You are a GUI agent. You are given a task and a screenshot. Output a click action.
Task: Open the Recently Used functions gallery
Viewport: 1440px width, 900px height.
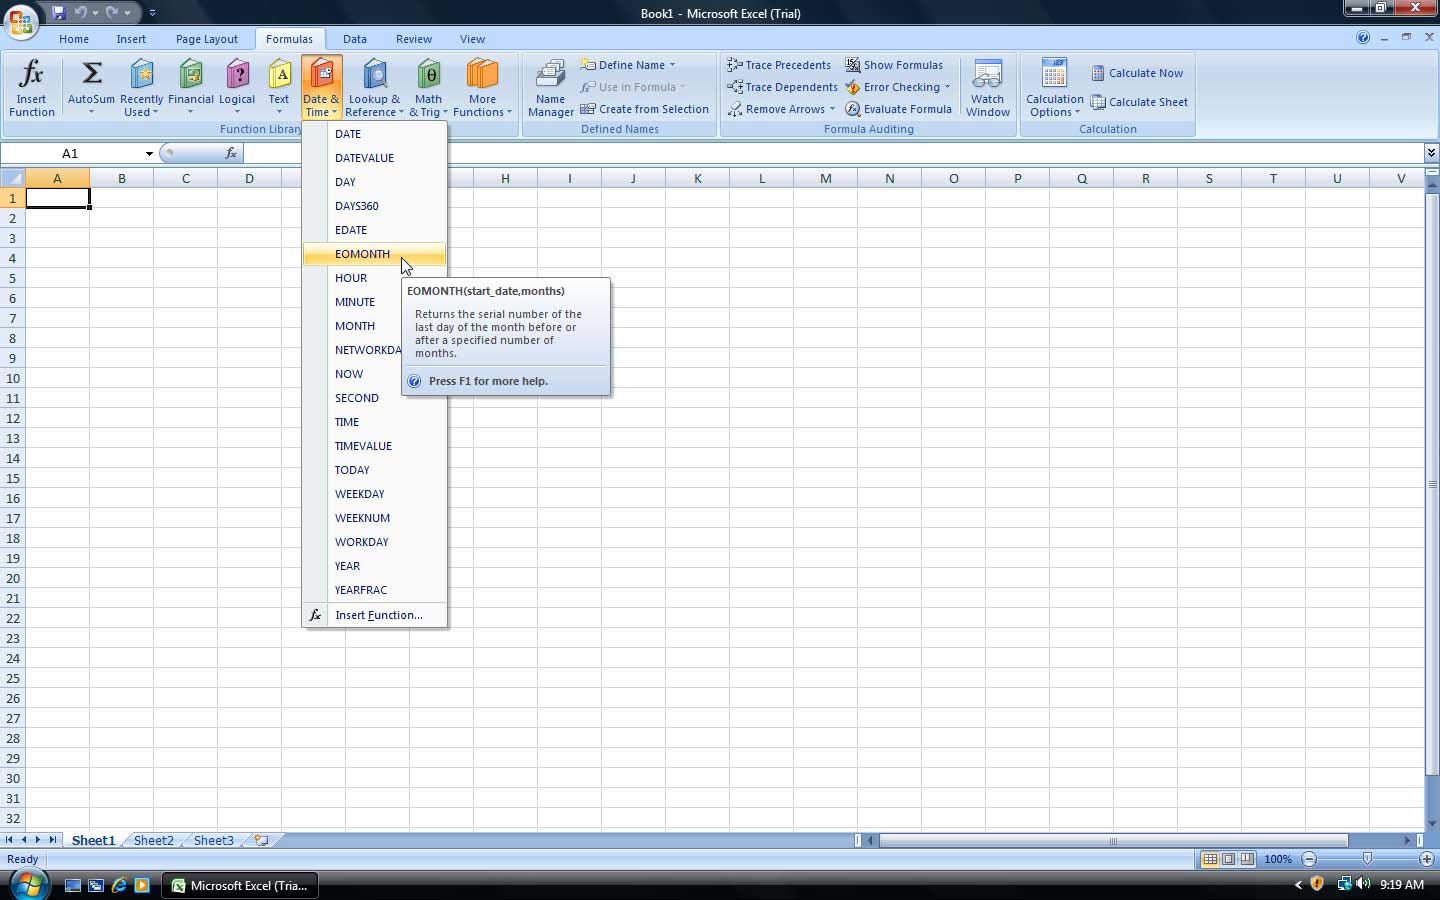click(x=141, y=88)
